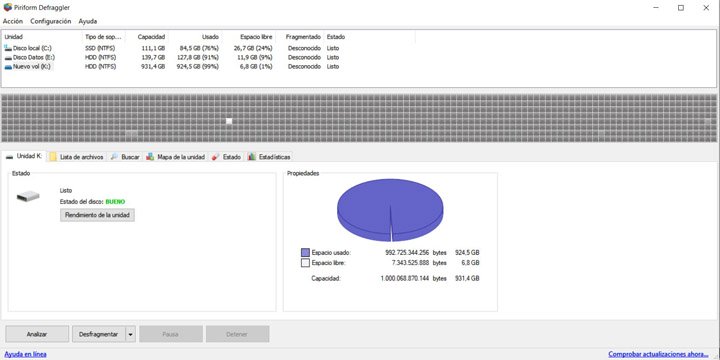Click the blocks icon of Mapa de la unidad tab
Image resolution: width=720 pixels, height=360 pixels.
click(150, 157)
